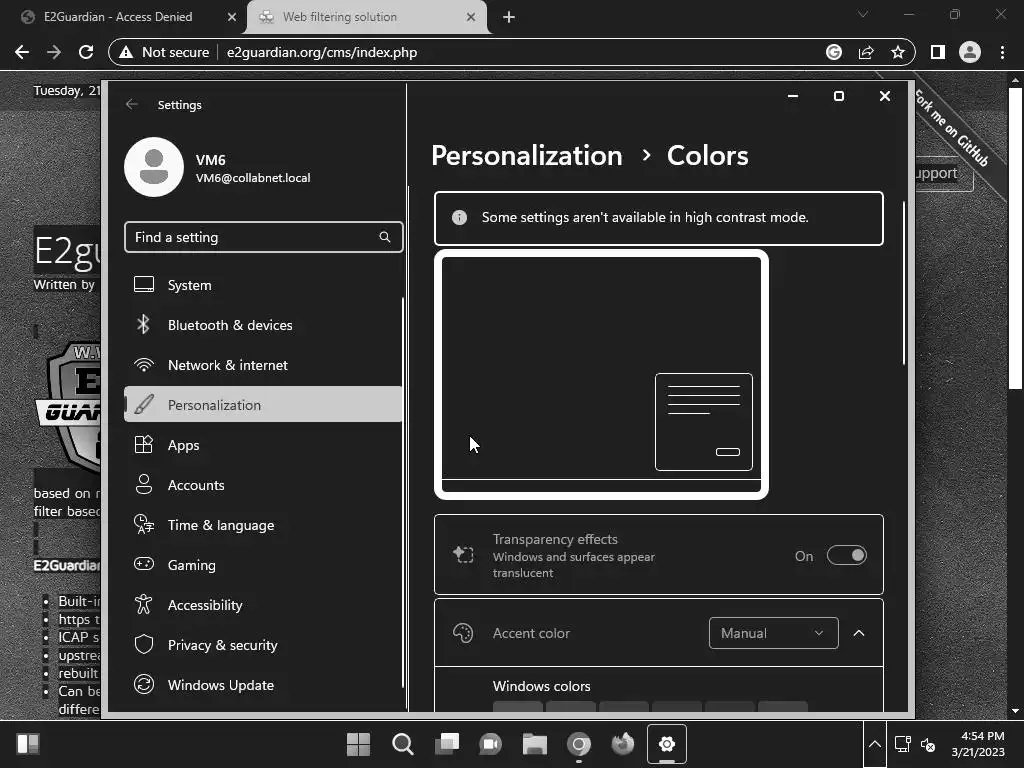The image size is (1024, 768).
Task: Open Network & internet settings
Action: coord(263,365)
